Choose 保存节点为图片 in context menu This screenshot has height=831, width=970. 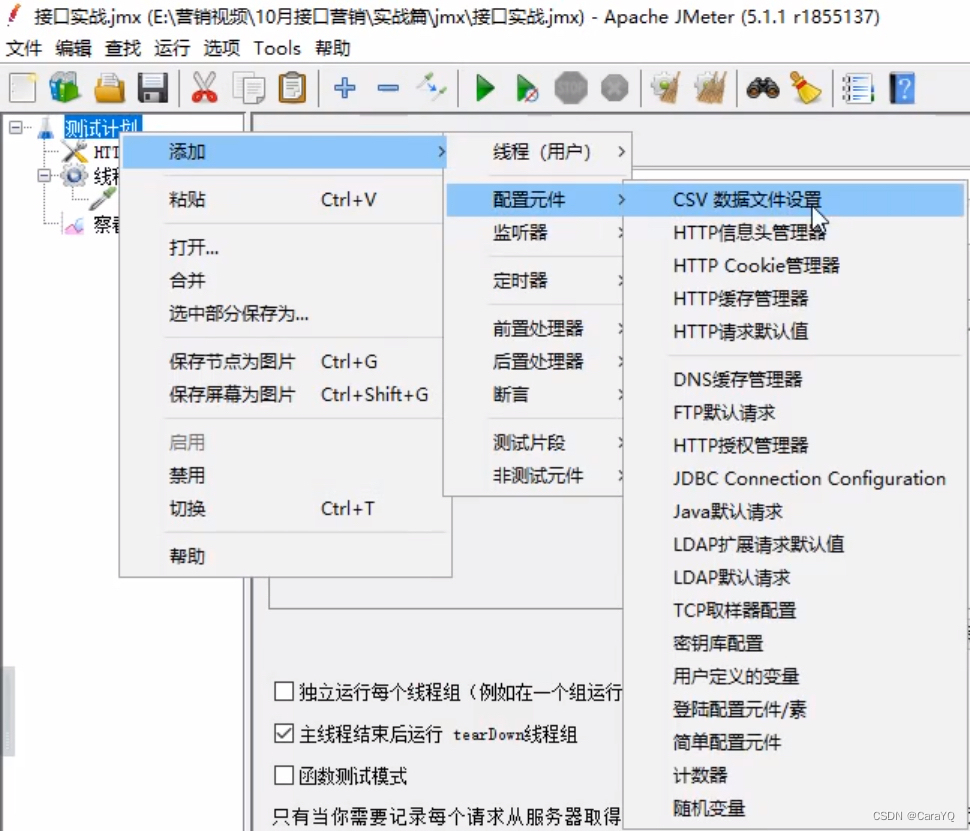(285, 361)
